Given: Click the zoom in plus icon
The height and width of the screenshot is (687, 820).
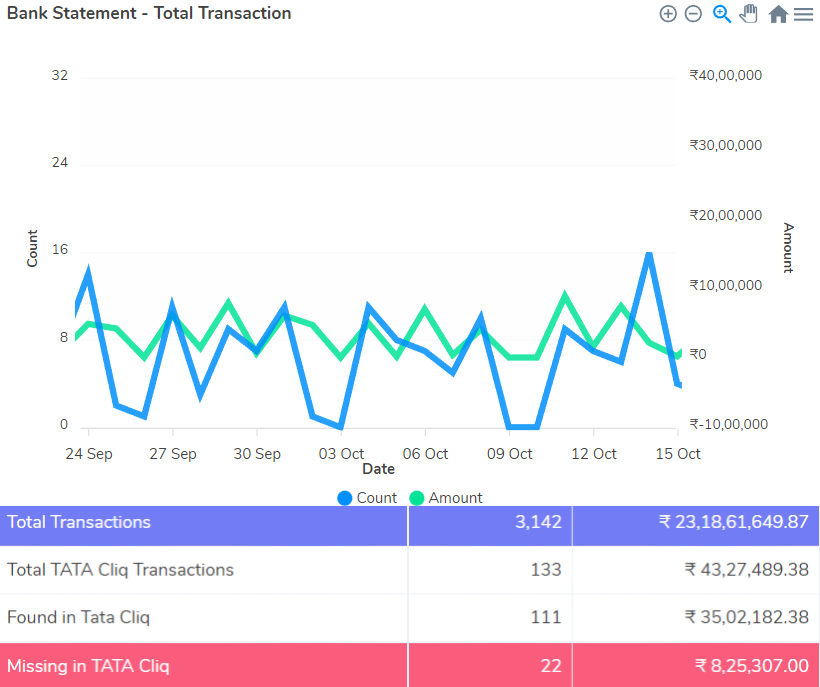Looking at the screenshot, I should [x=668, y=14].
